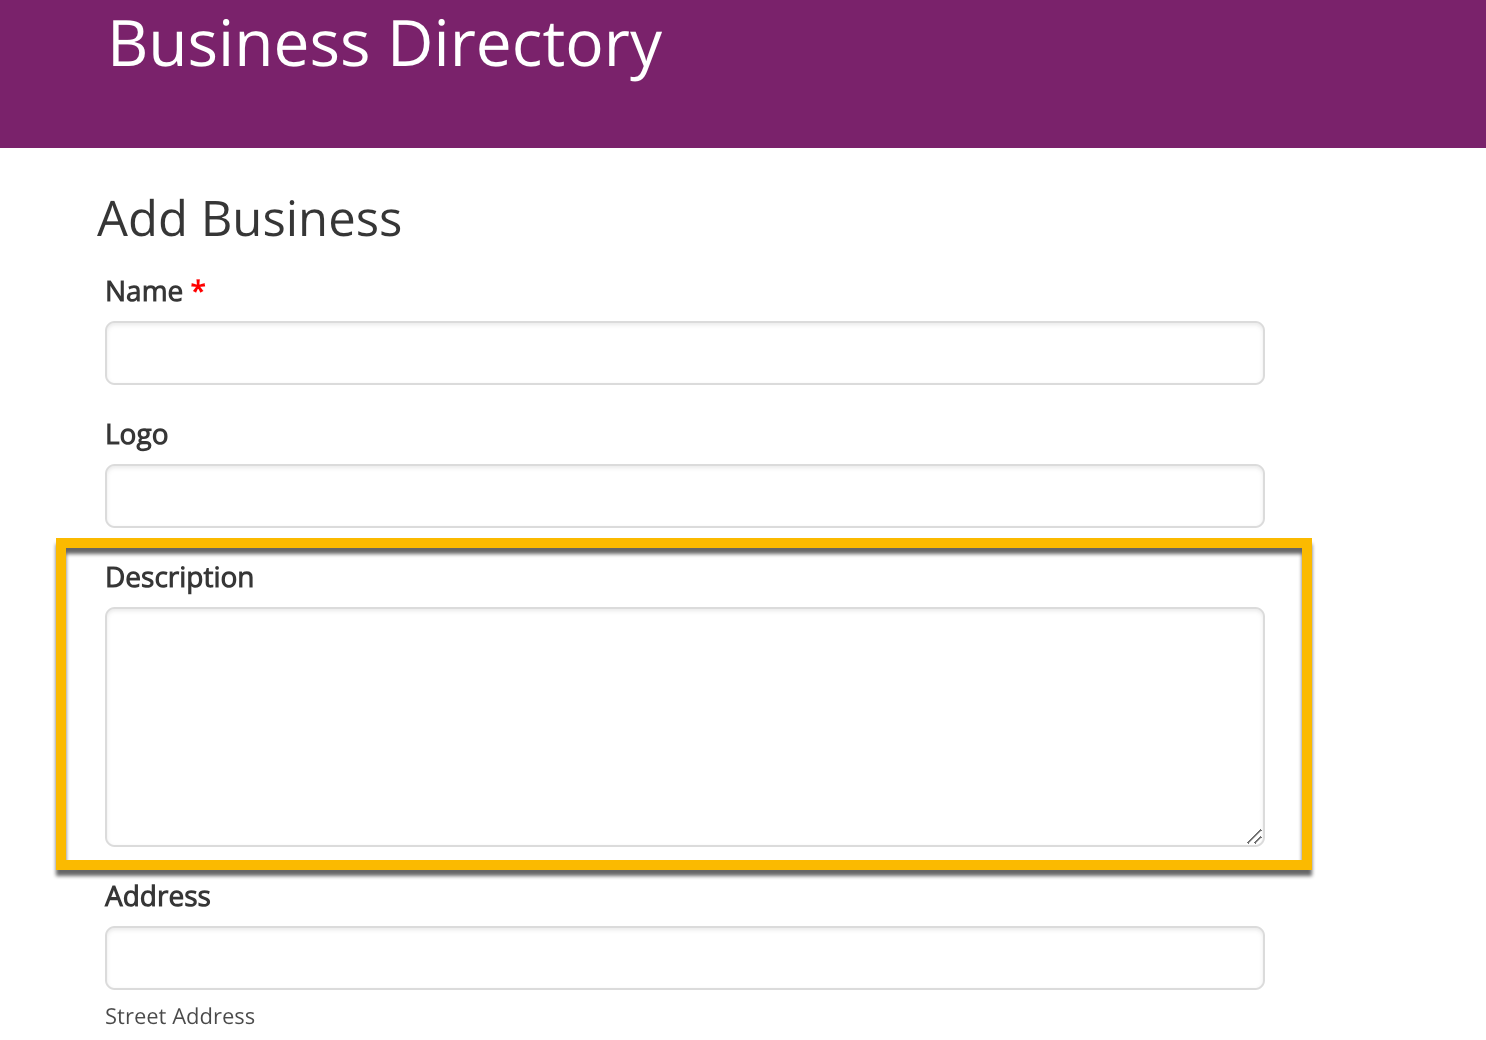Focus the Address street input field
The height and width of the screenshot is (1040, 1486).
(x=684, y=958)
